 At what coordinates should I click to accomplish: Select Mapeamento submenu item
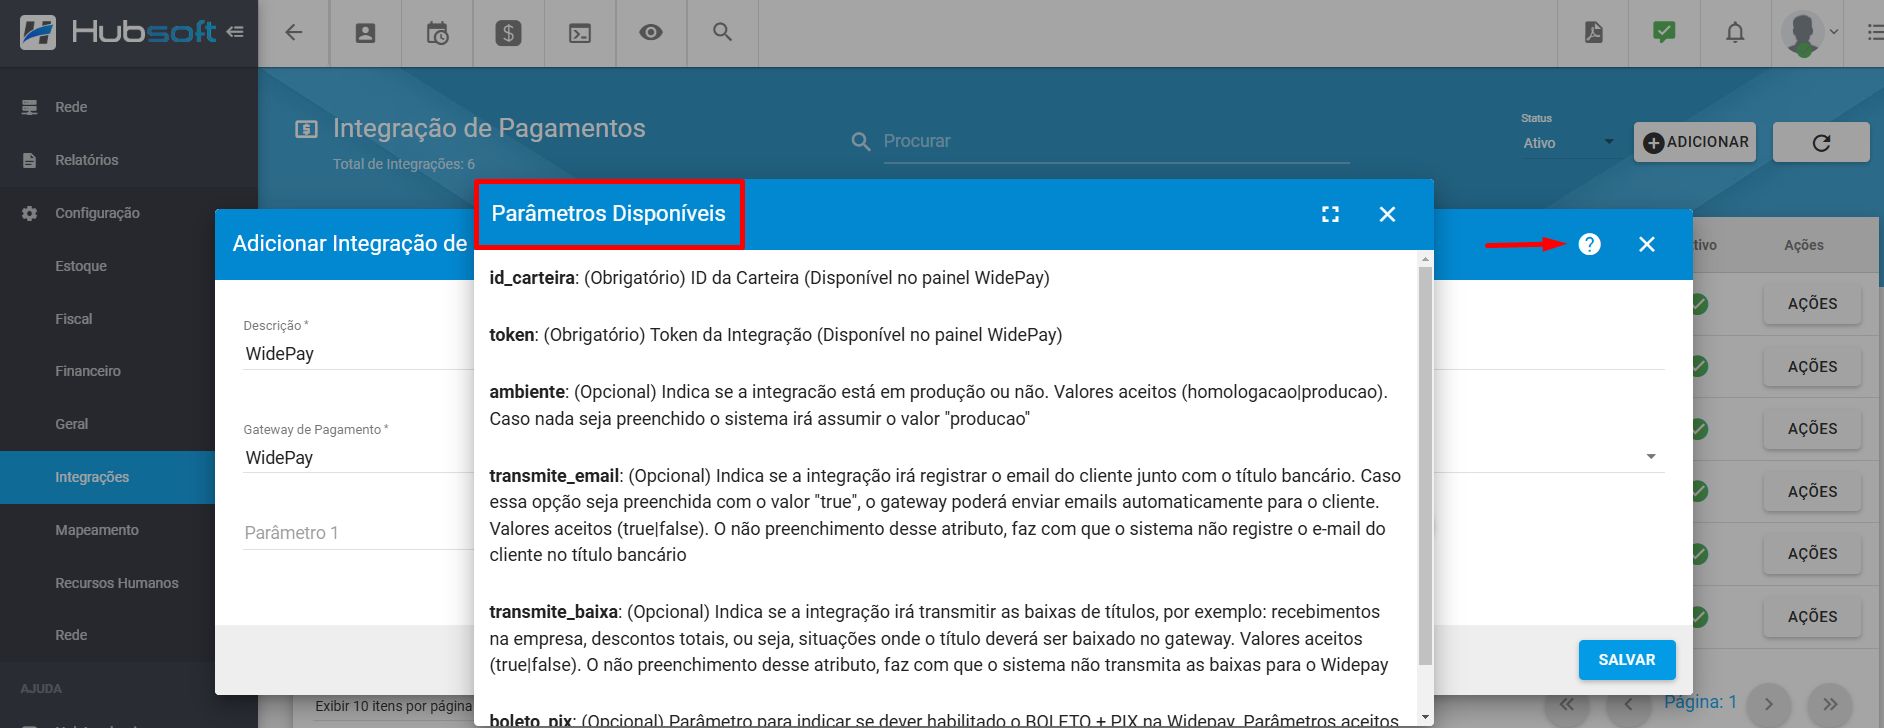[97, 530]
